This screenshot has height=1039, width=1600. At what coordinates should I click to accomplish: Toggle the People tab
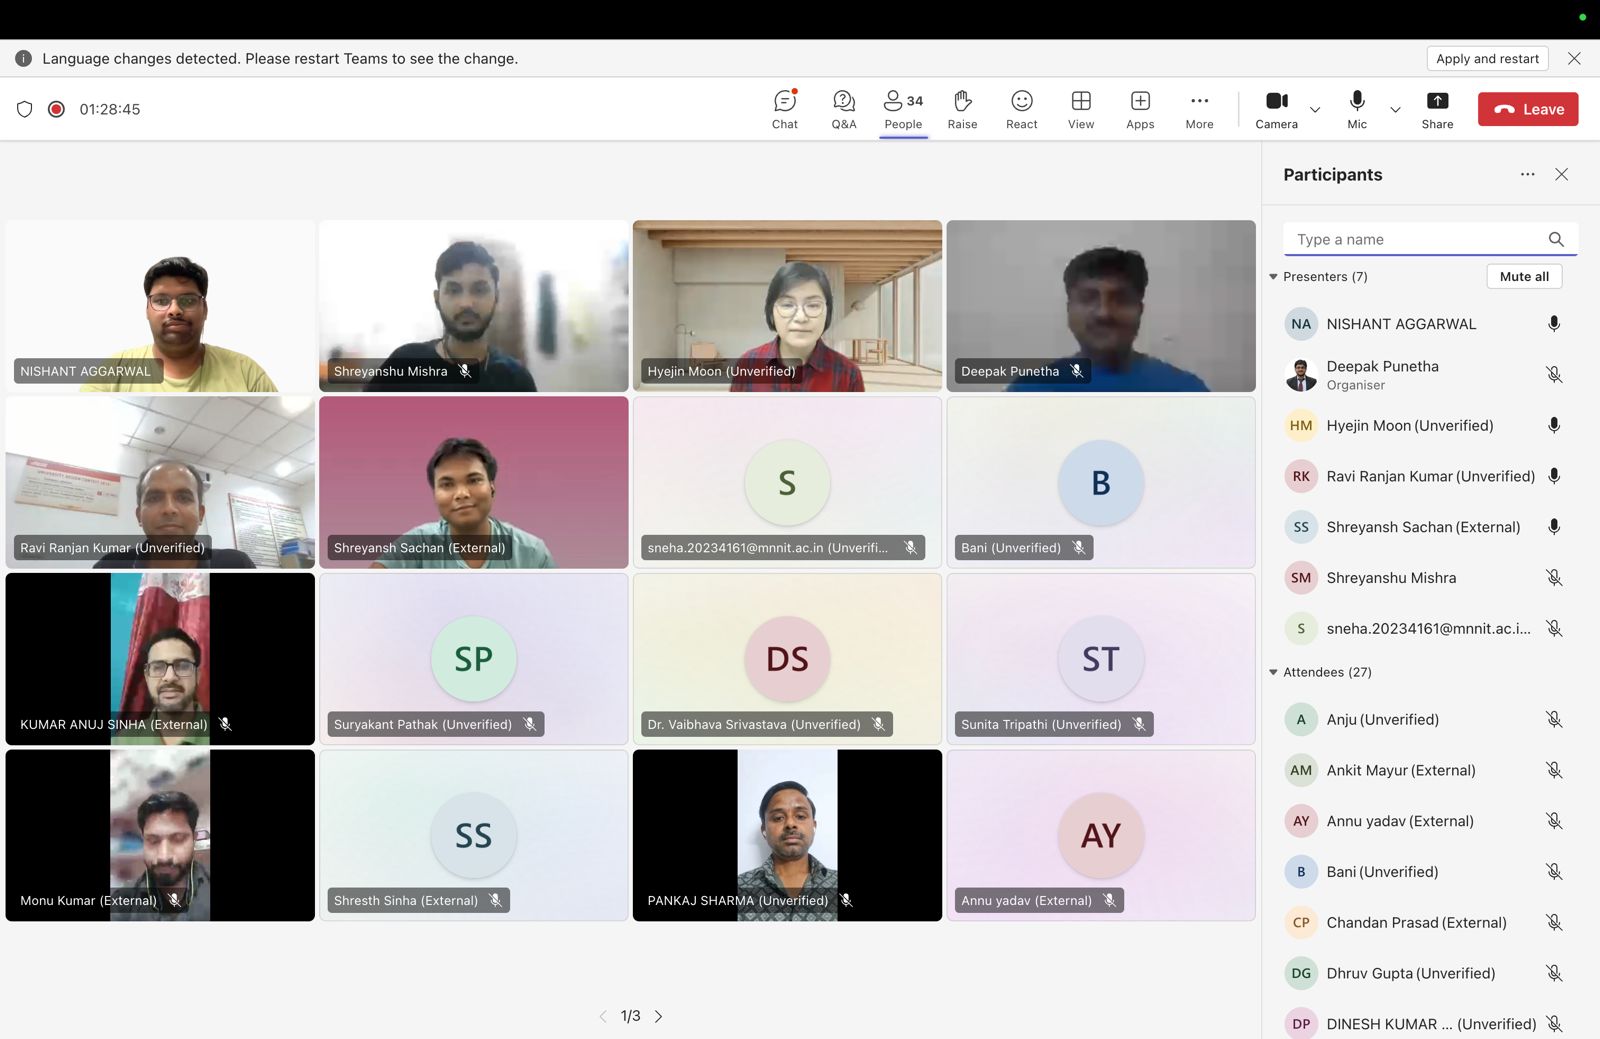903,109
